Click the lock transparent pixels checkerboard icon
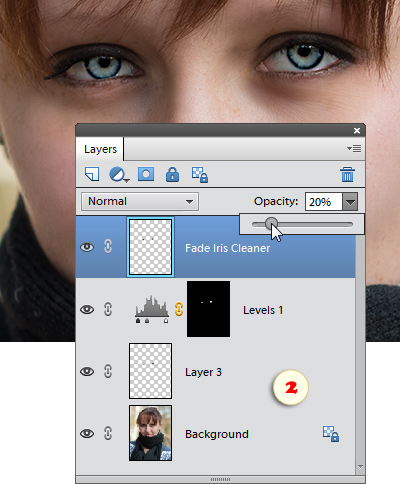 point(200,175)
